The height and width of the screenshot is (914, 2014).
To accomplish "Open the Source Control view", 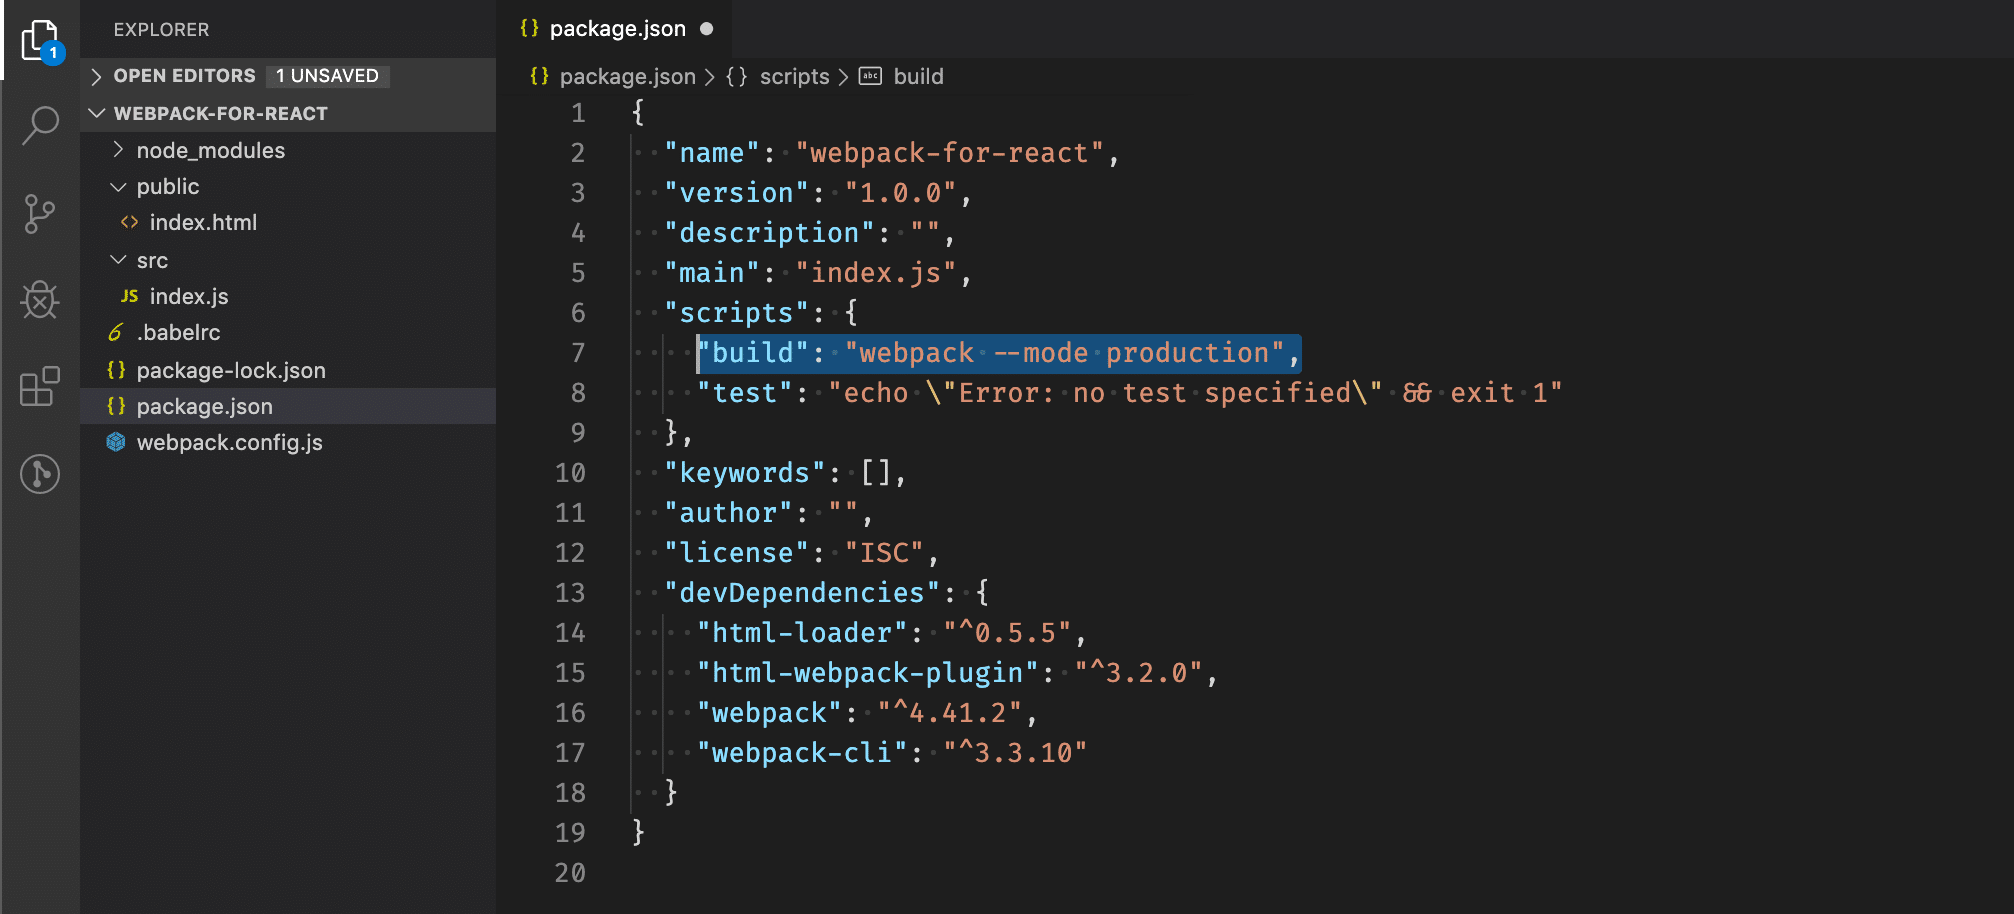I will [39, 212].
